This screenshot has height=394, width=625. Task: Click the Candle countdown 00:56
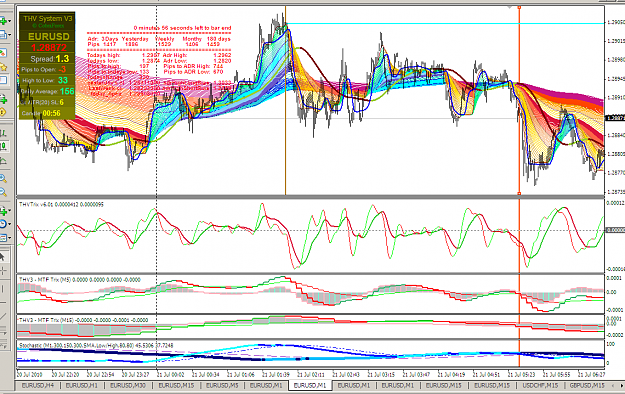51,113
